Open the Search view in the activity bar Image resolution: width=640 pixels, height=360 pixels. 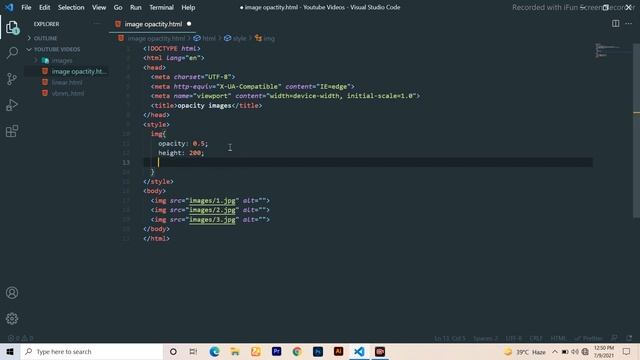(x=12, y=53)
